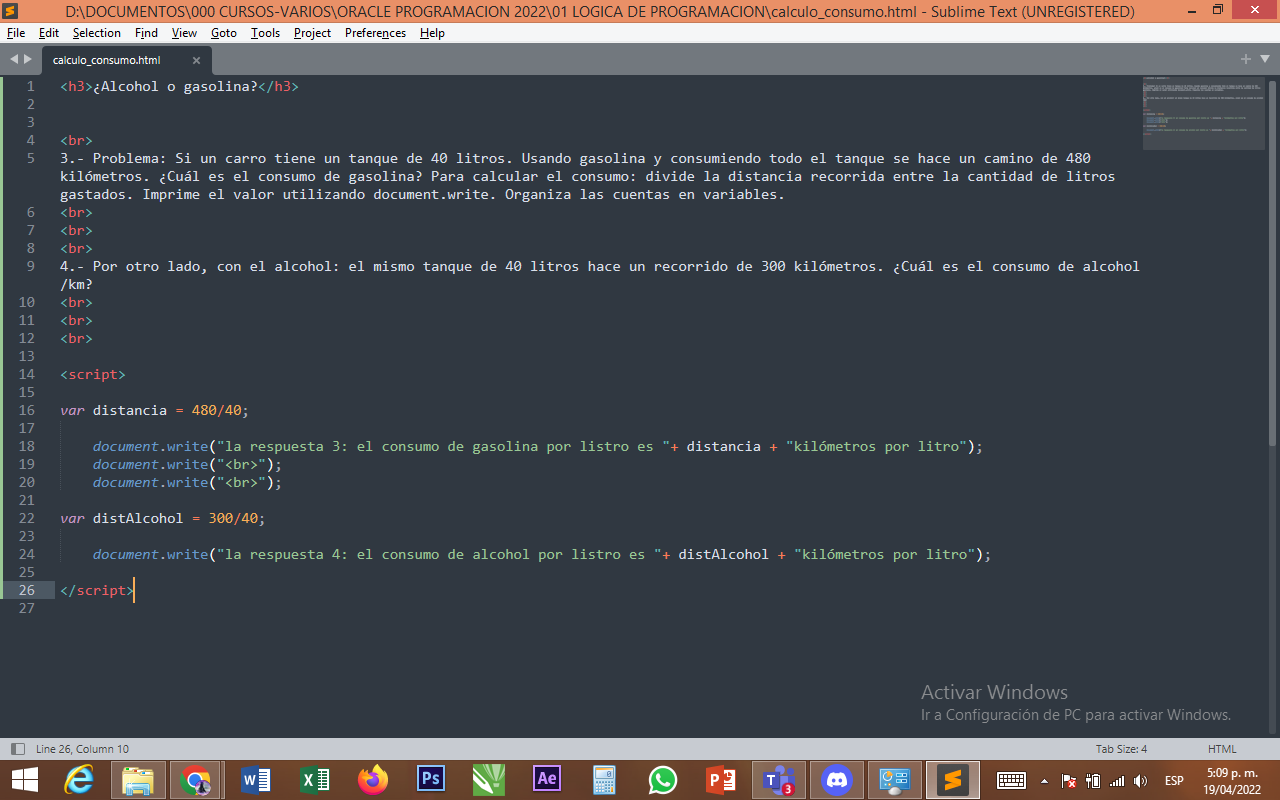Viewport: 1280px width, 800px height.
Task: Open Microsoft Word from the taskbar
Action: click(x=256, y=779)
